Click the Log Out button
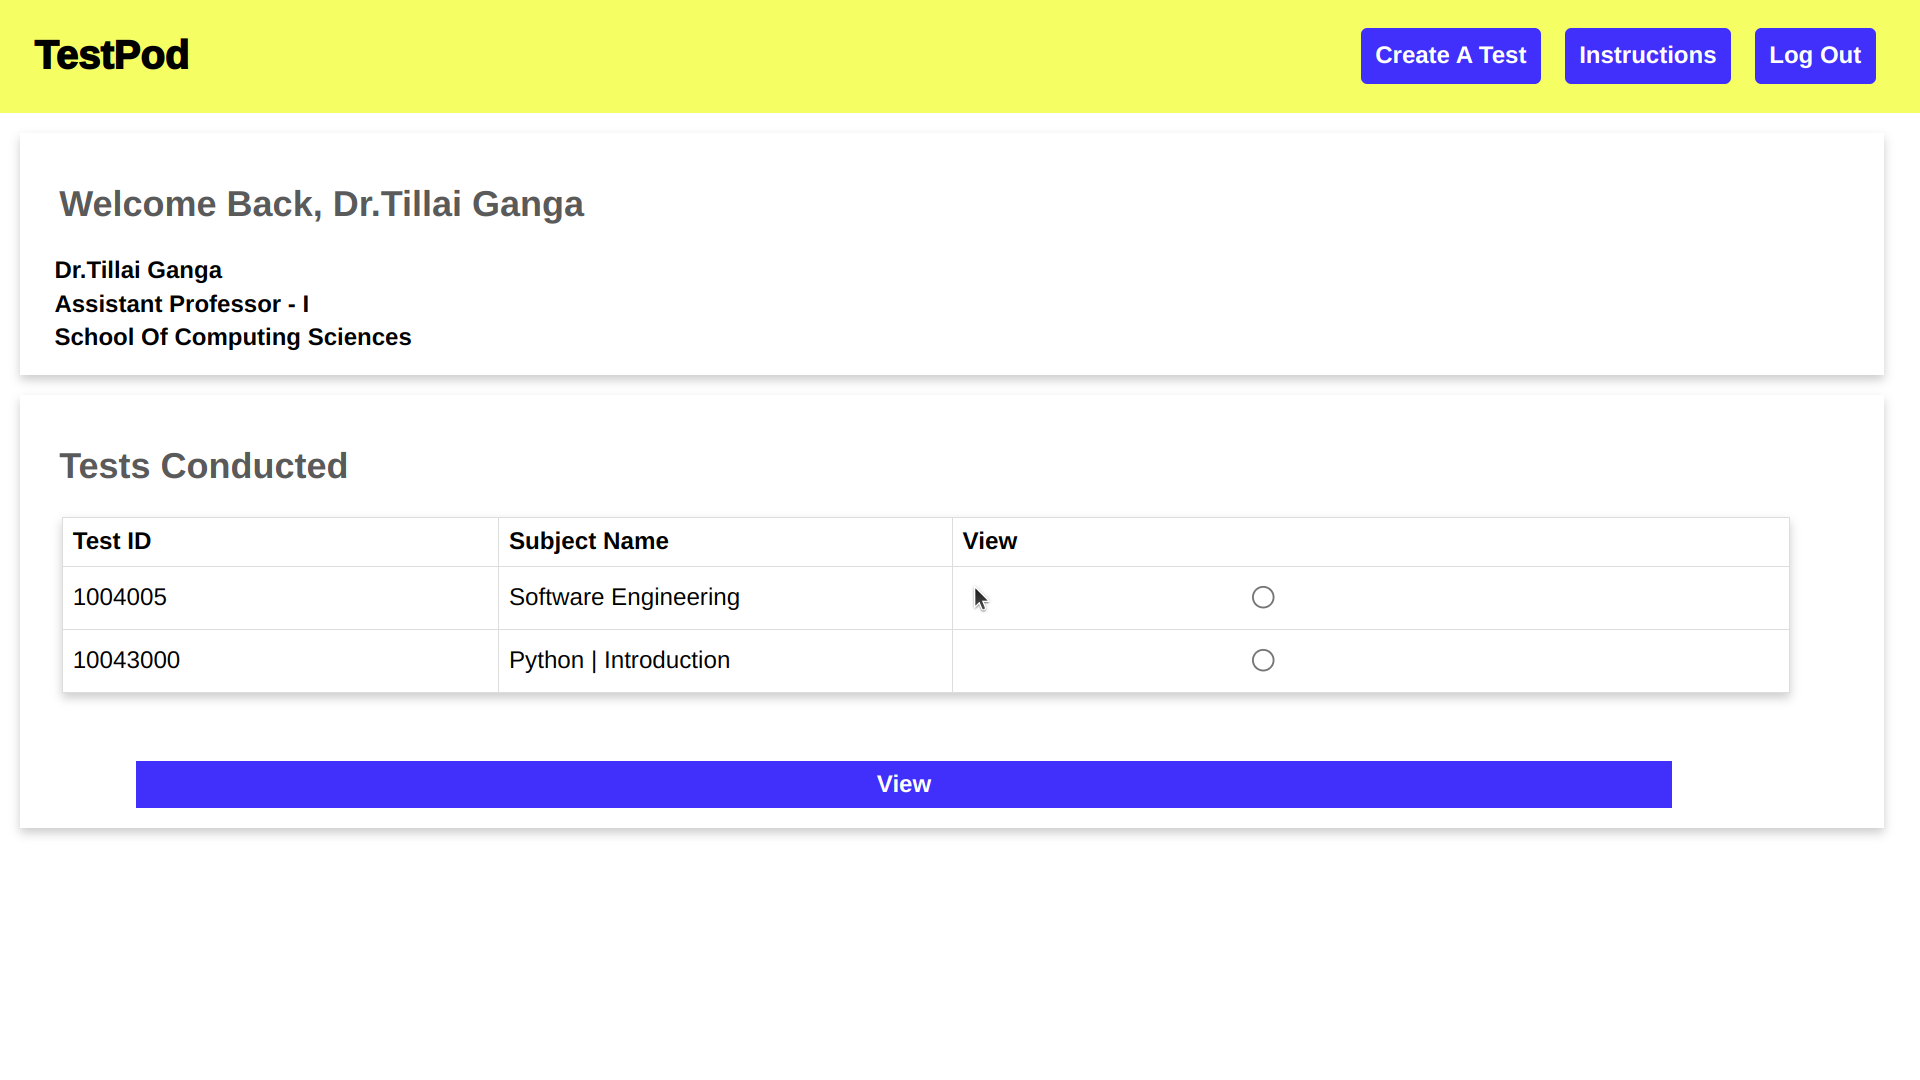 pyautogui.click(x=1814, y=56)
